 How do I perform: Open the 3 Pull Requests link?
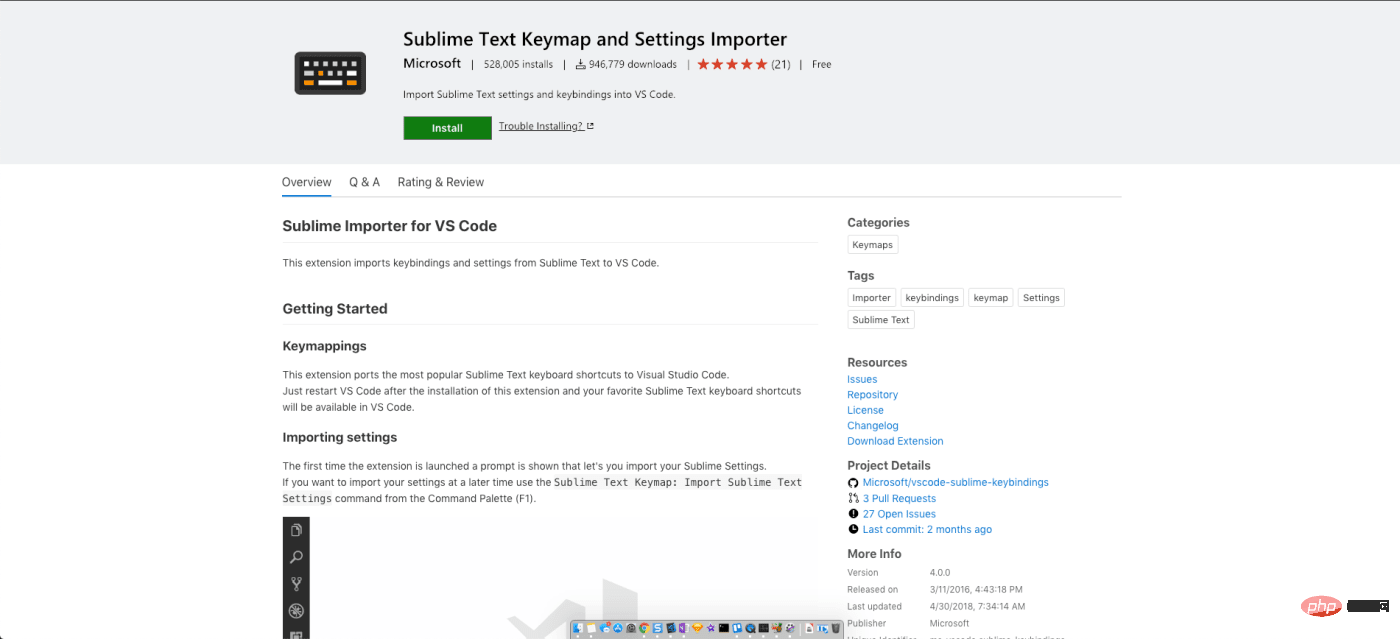[899, 498]
